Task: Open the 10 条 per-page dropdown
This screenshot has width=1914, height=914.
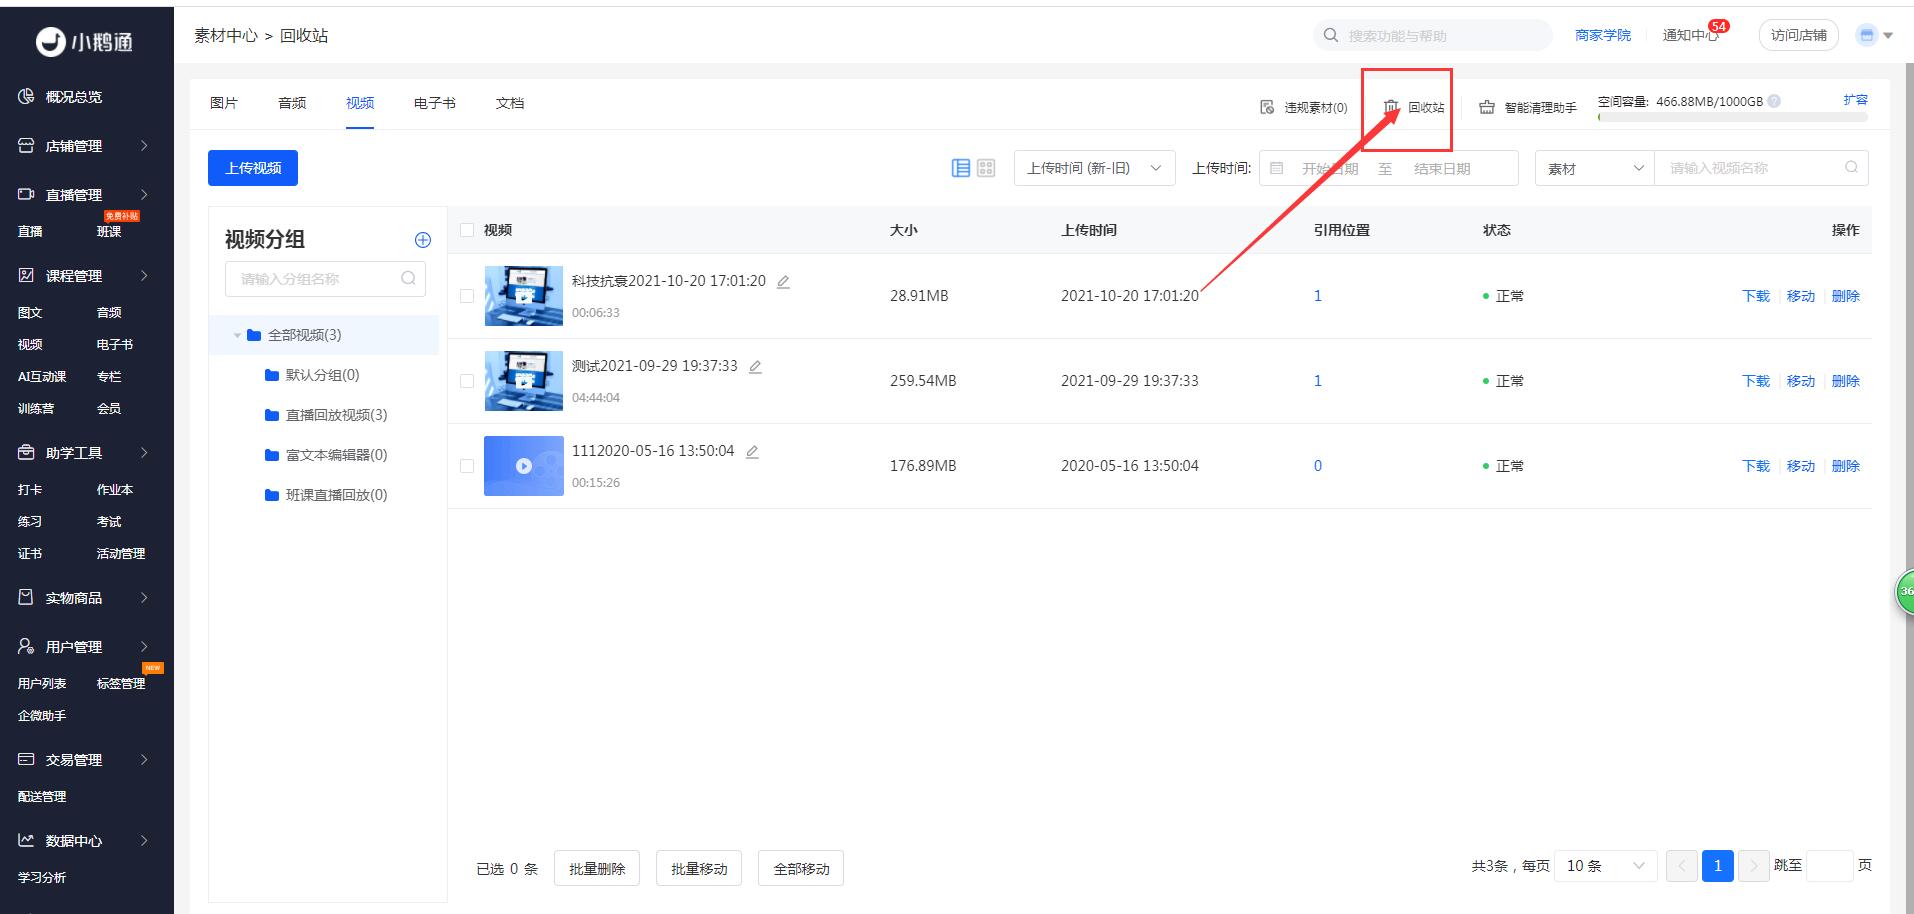Action: [x=1606, y=866]
